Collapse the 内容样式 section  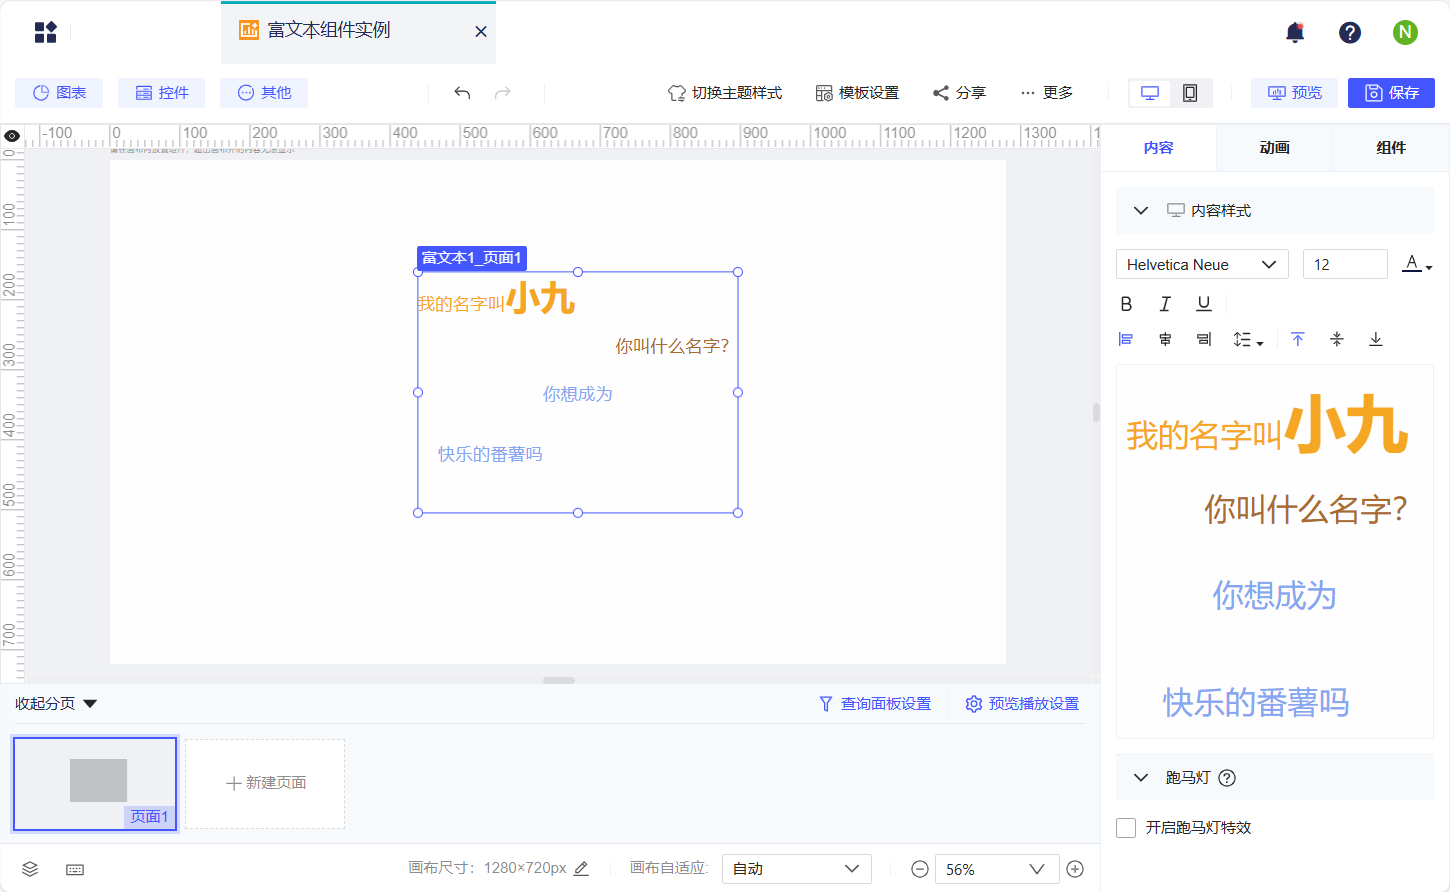point(1141,211)
